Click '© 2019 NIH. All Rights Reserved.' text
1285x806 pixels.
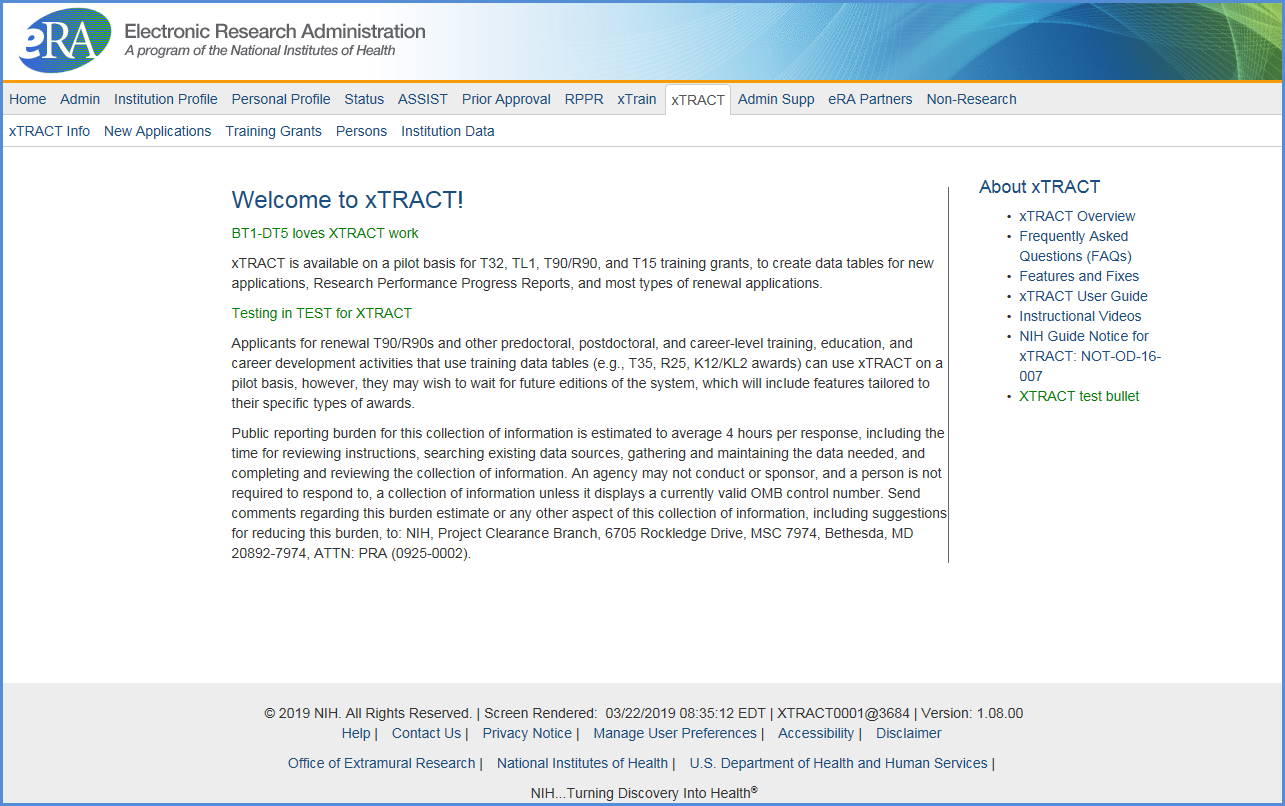[x=368, y=713]
